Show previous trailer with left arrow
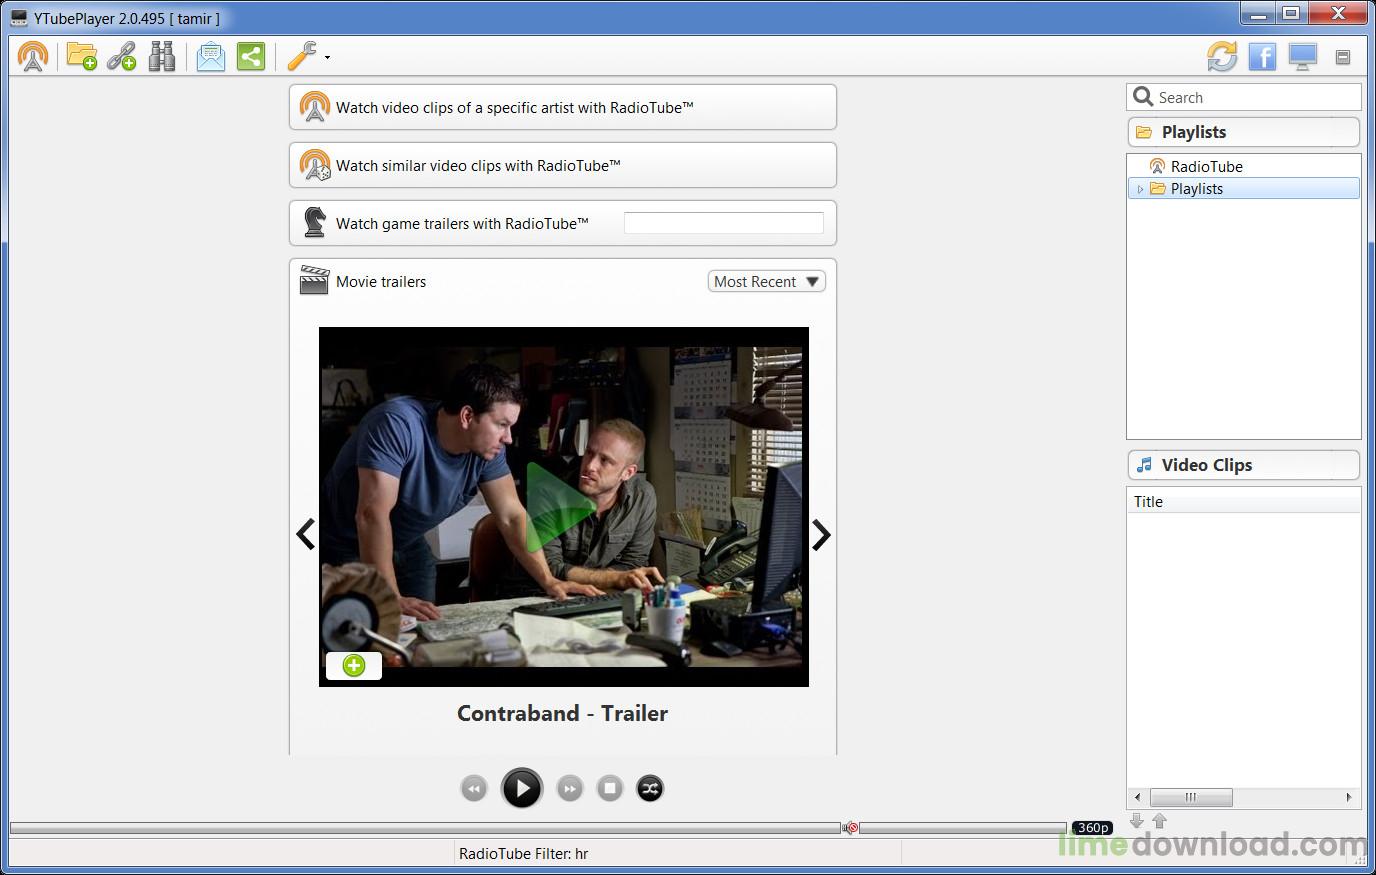 click(x=306, y=535)
